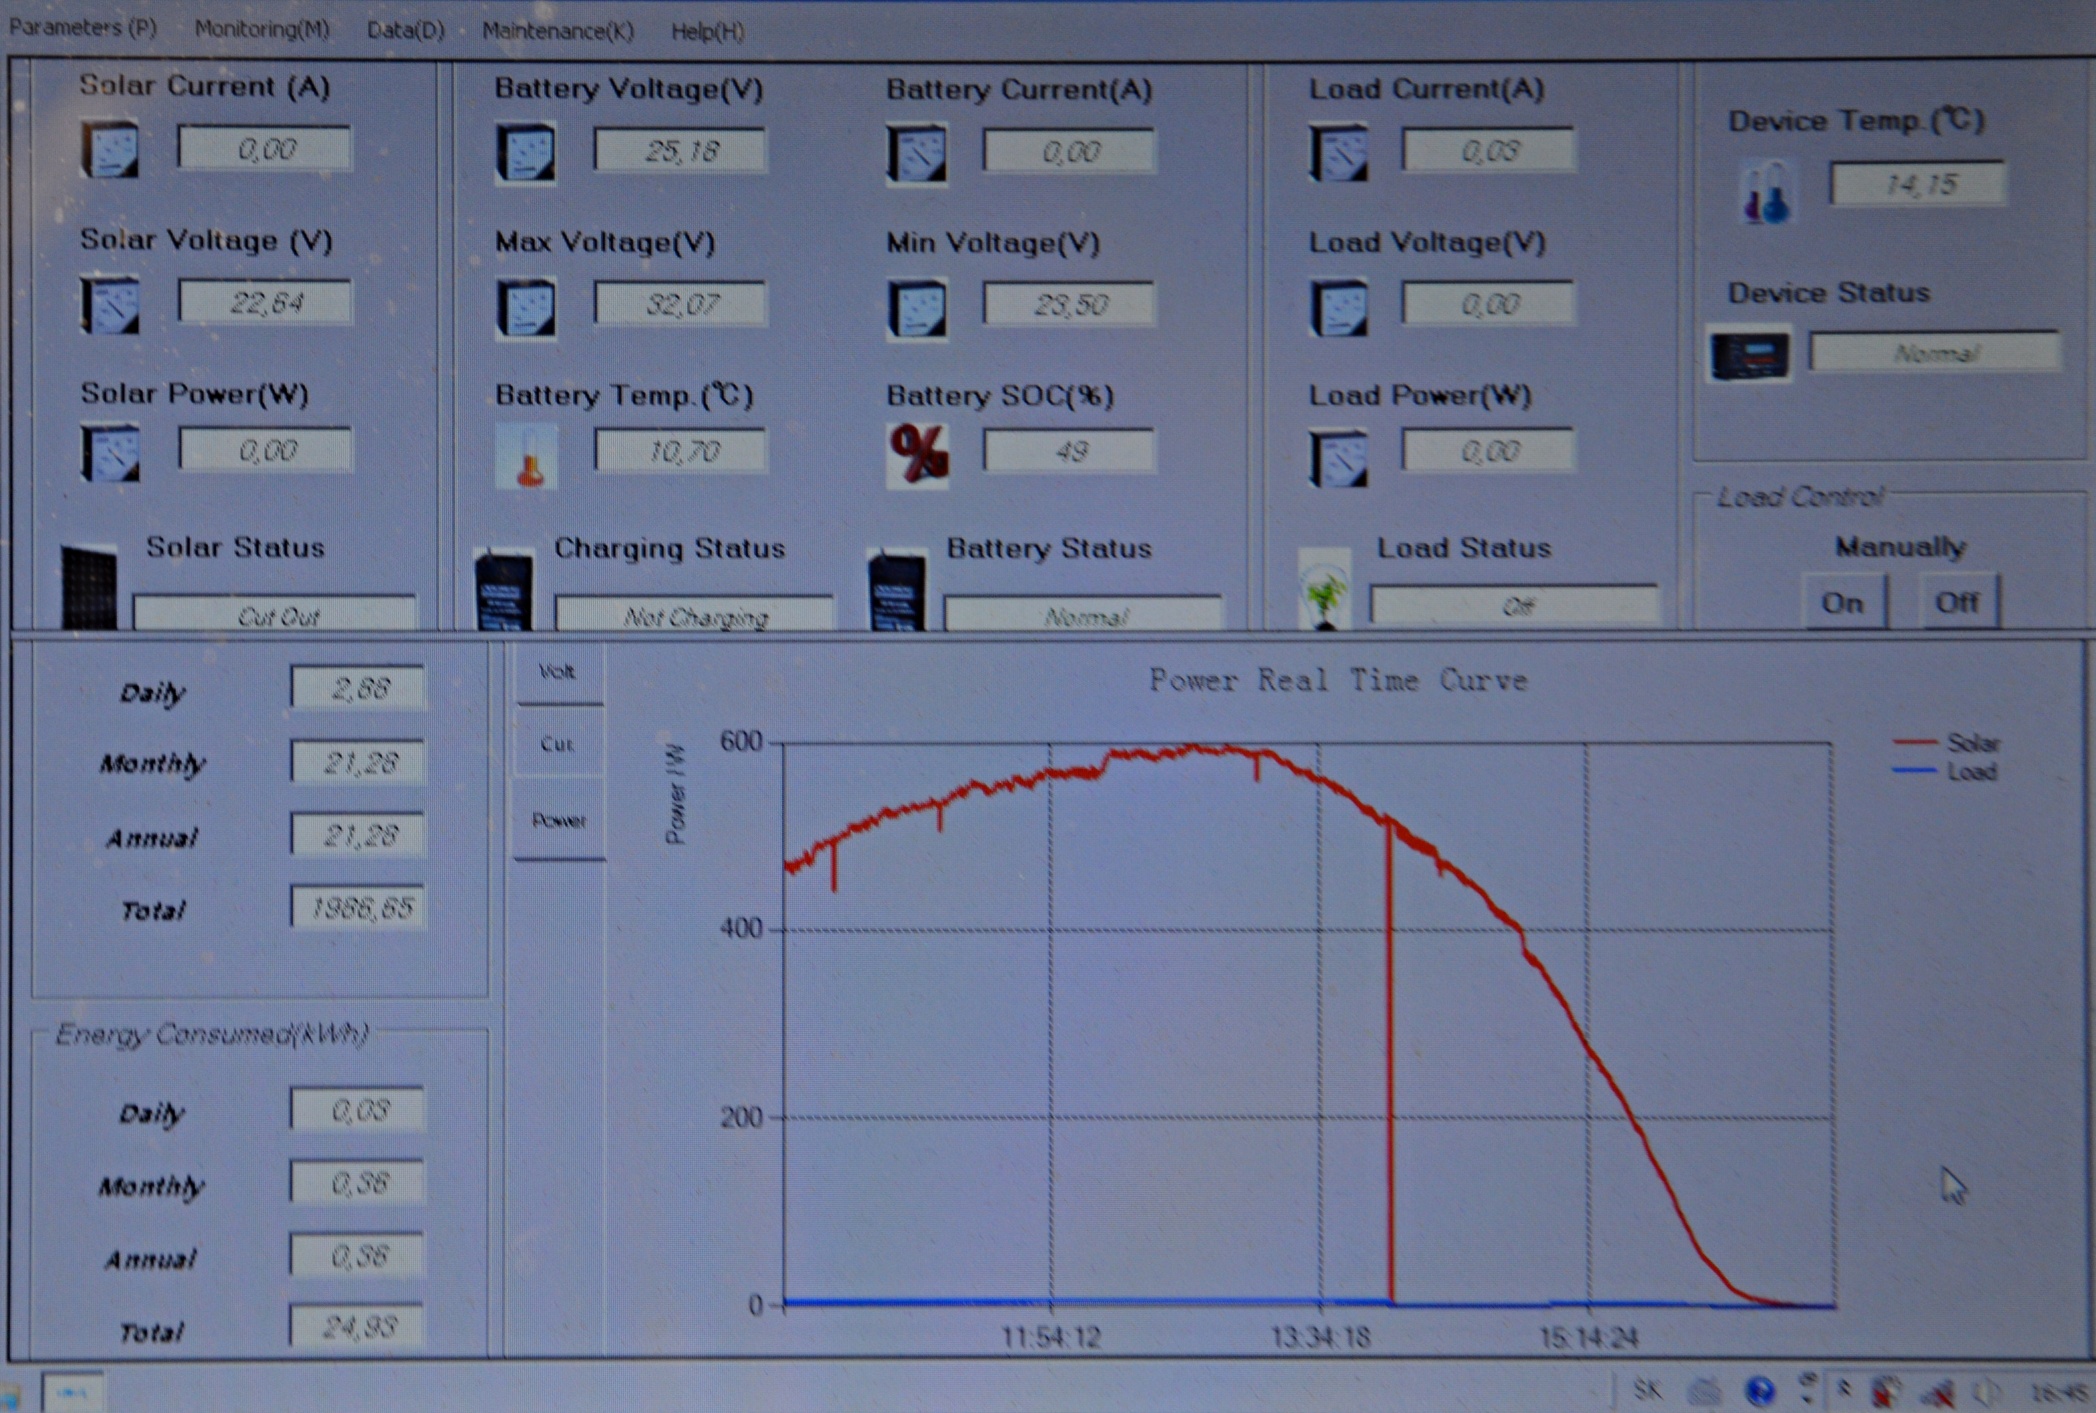This screenshot has height=1413, width=2096.
Task: Click the Device Temp thermometer icon
Action: coord(1767,193)
